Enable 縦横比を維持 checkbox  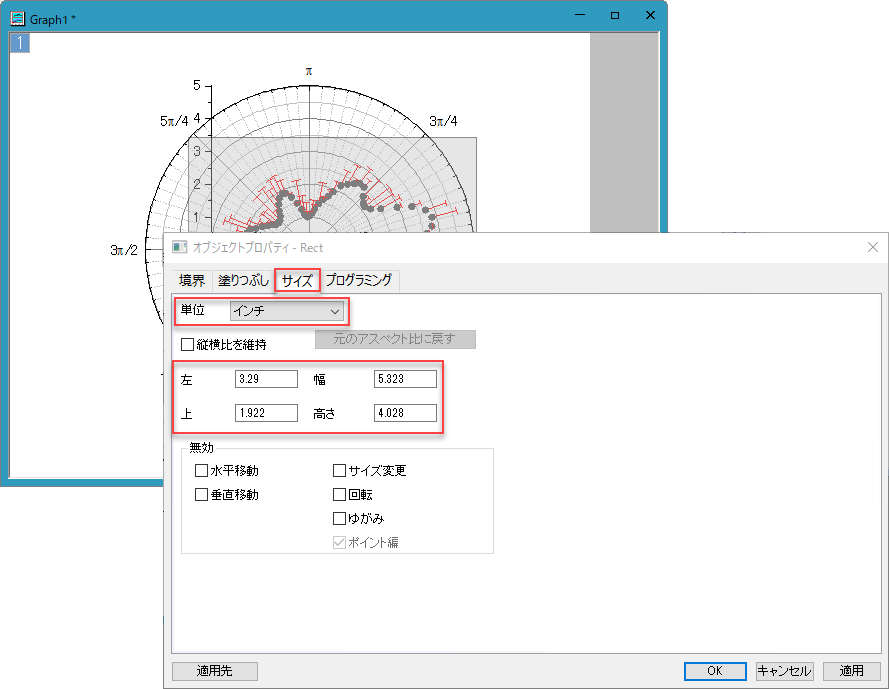coord(187,344)
